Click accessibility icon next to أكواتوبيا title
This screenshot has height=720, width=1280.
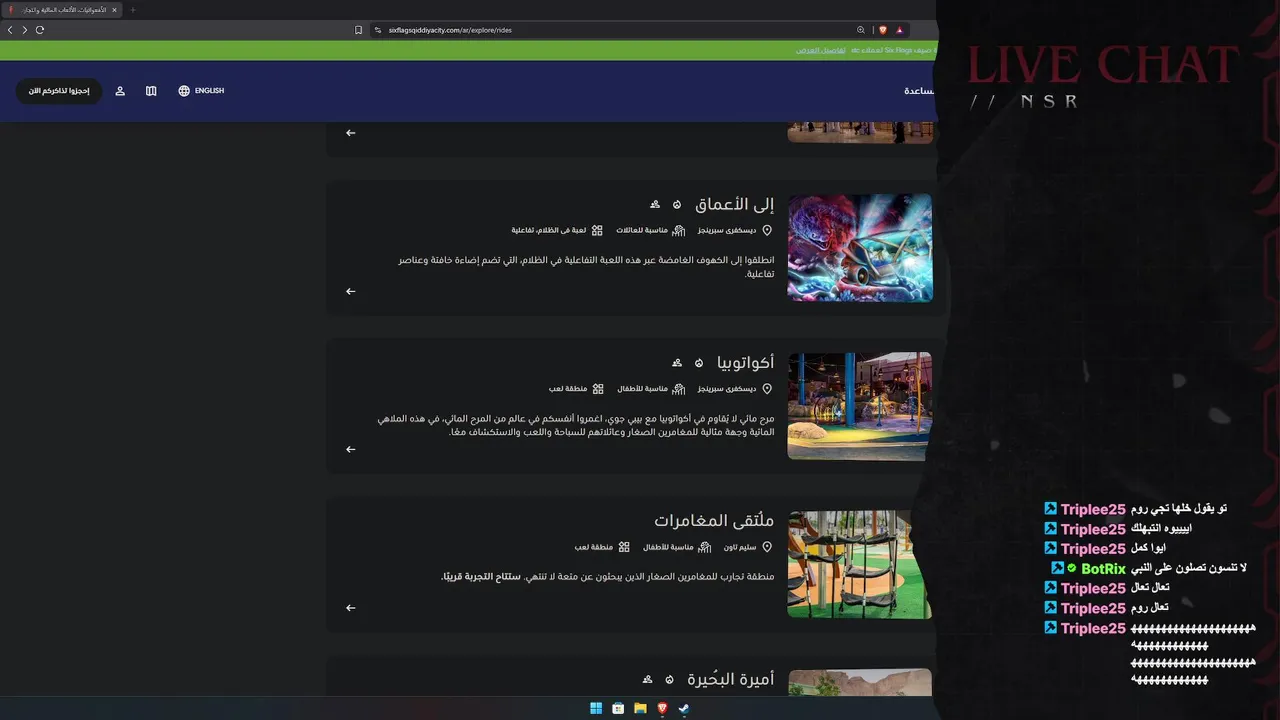coord(677,362)
